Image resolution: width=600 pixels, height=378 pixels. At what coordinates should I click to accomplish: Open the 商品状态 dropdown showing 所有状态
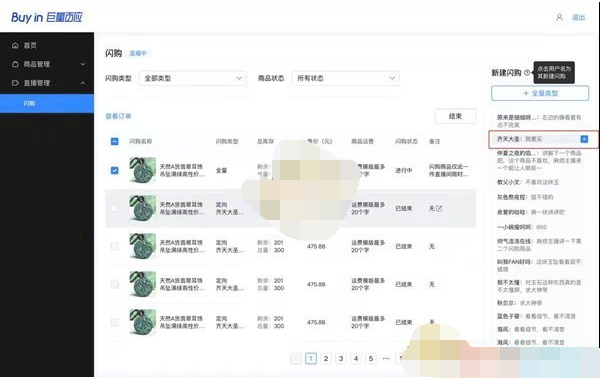point(346,78)
